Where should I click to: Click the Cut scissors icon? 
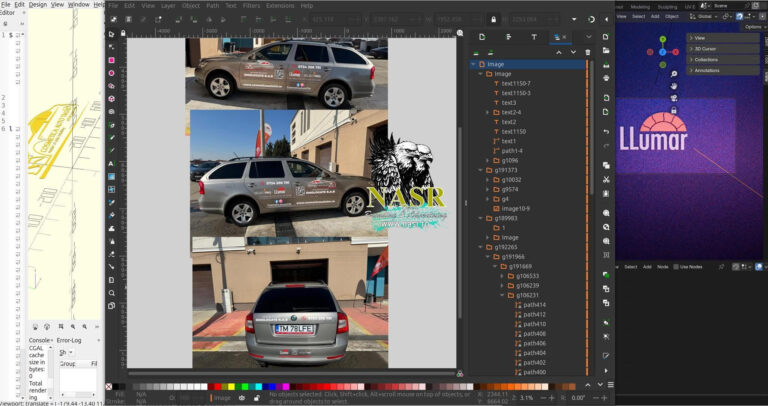tap(606, 179)
